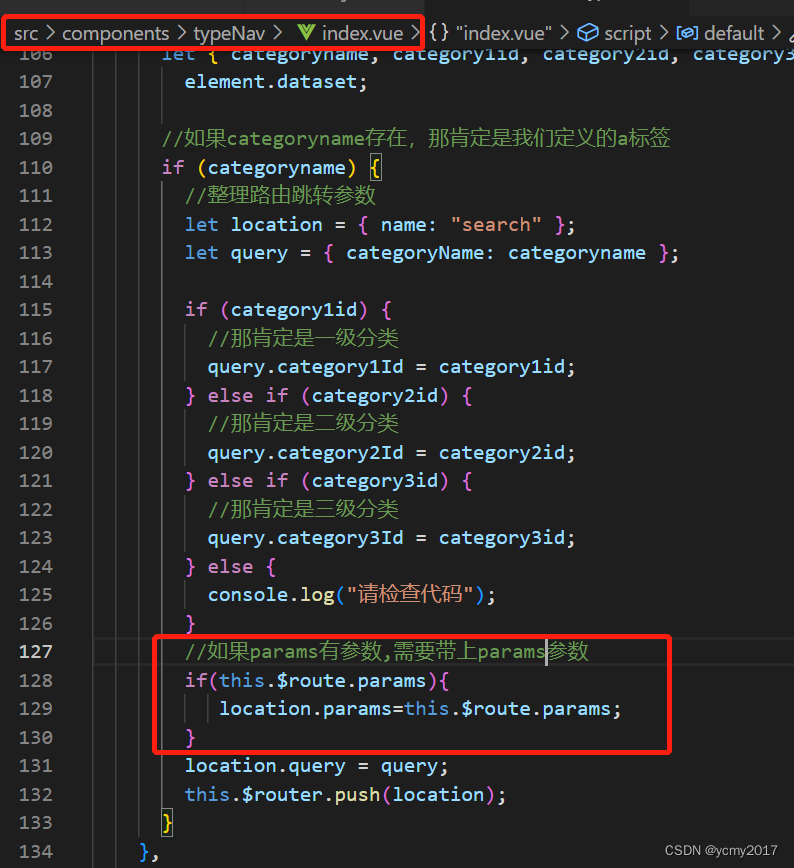Click "if(this.$route.params){" on line 128
Screen dimensions: 794x868
pos(317,681)
